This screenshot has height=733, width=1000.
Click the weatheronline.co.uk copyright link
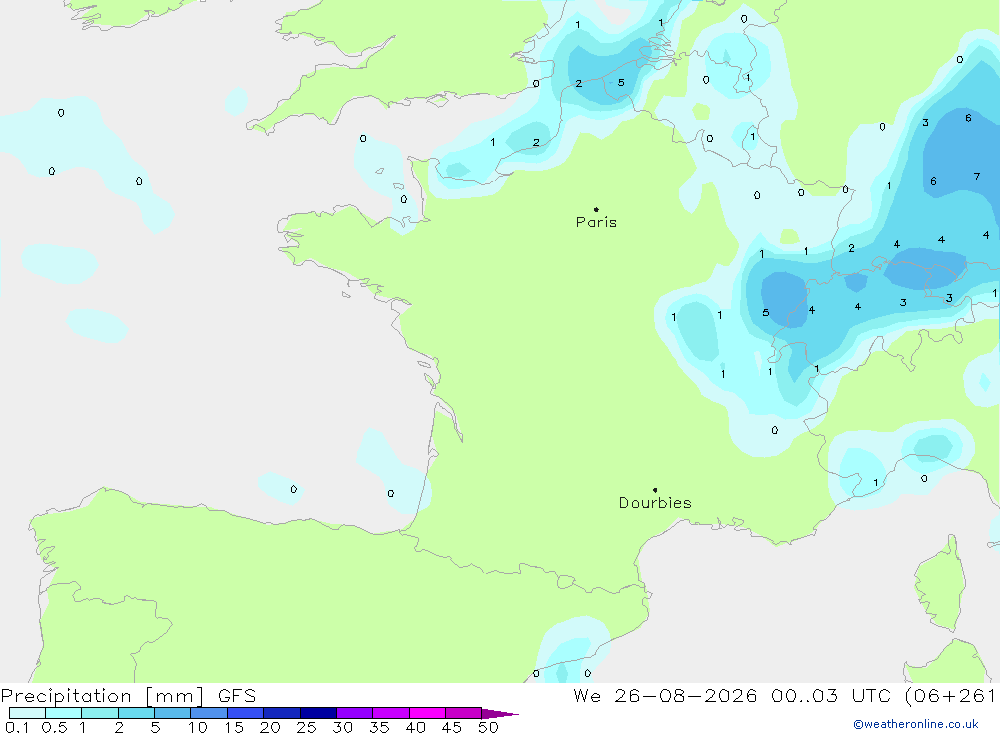point(916,724)
